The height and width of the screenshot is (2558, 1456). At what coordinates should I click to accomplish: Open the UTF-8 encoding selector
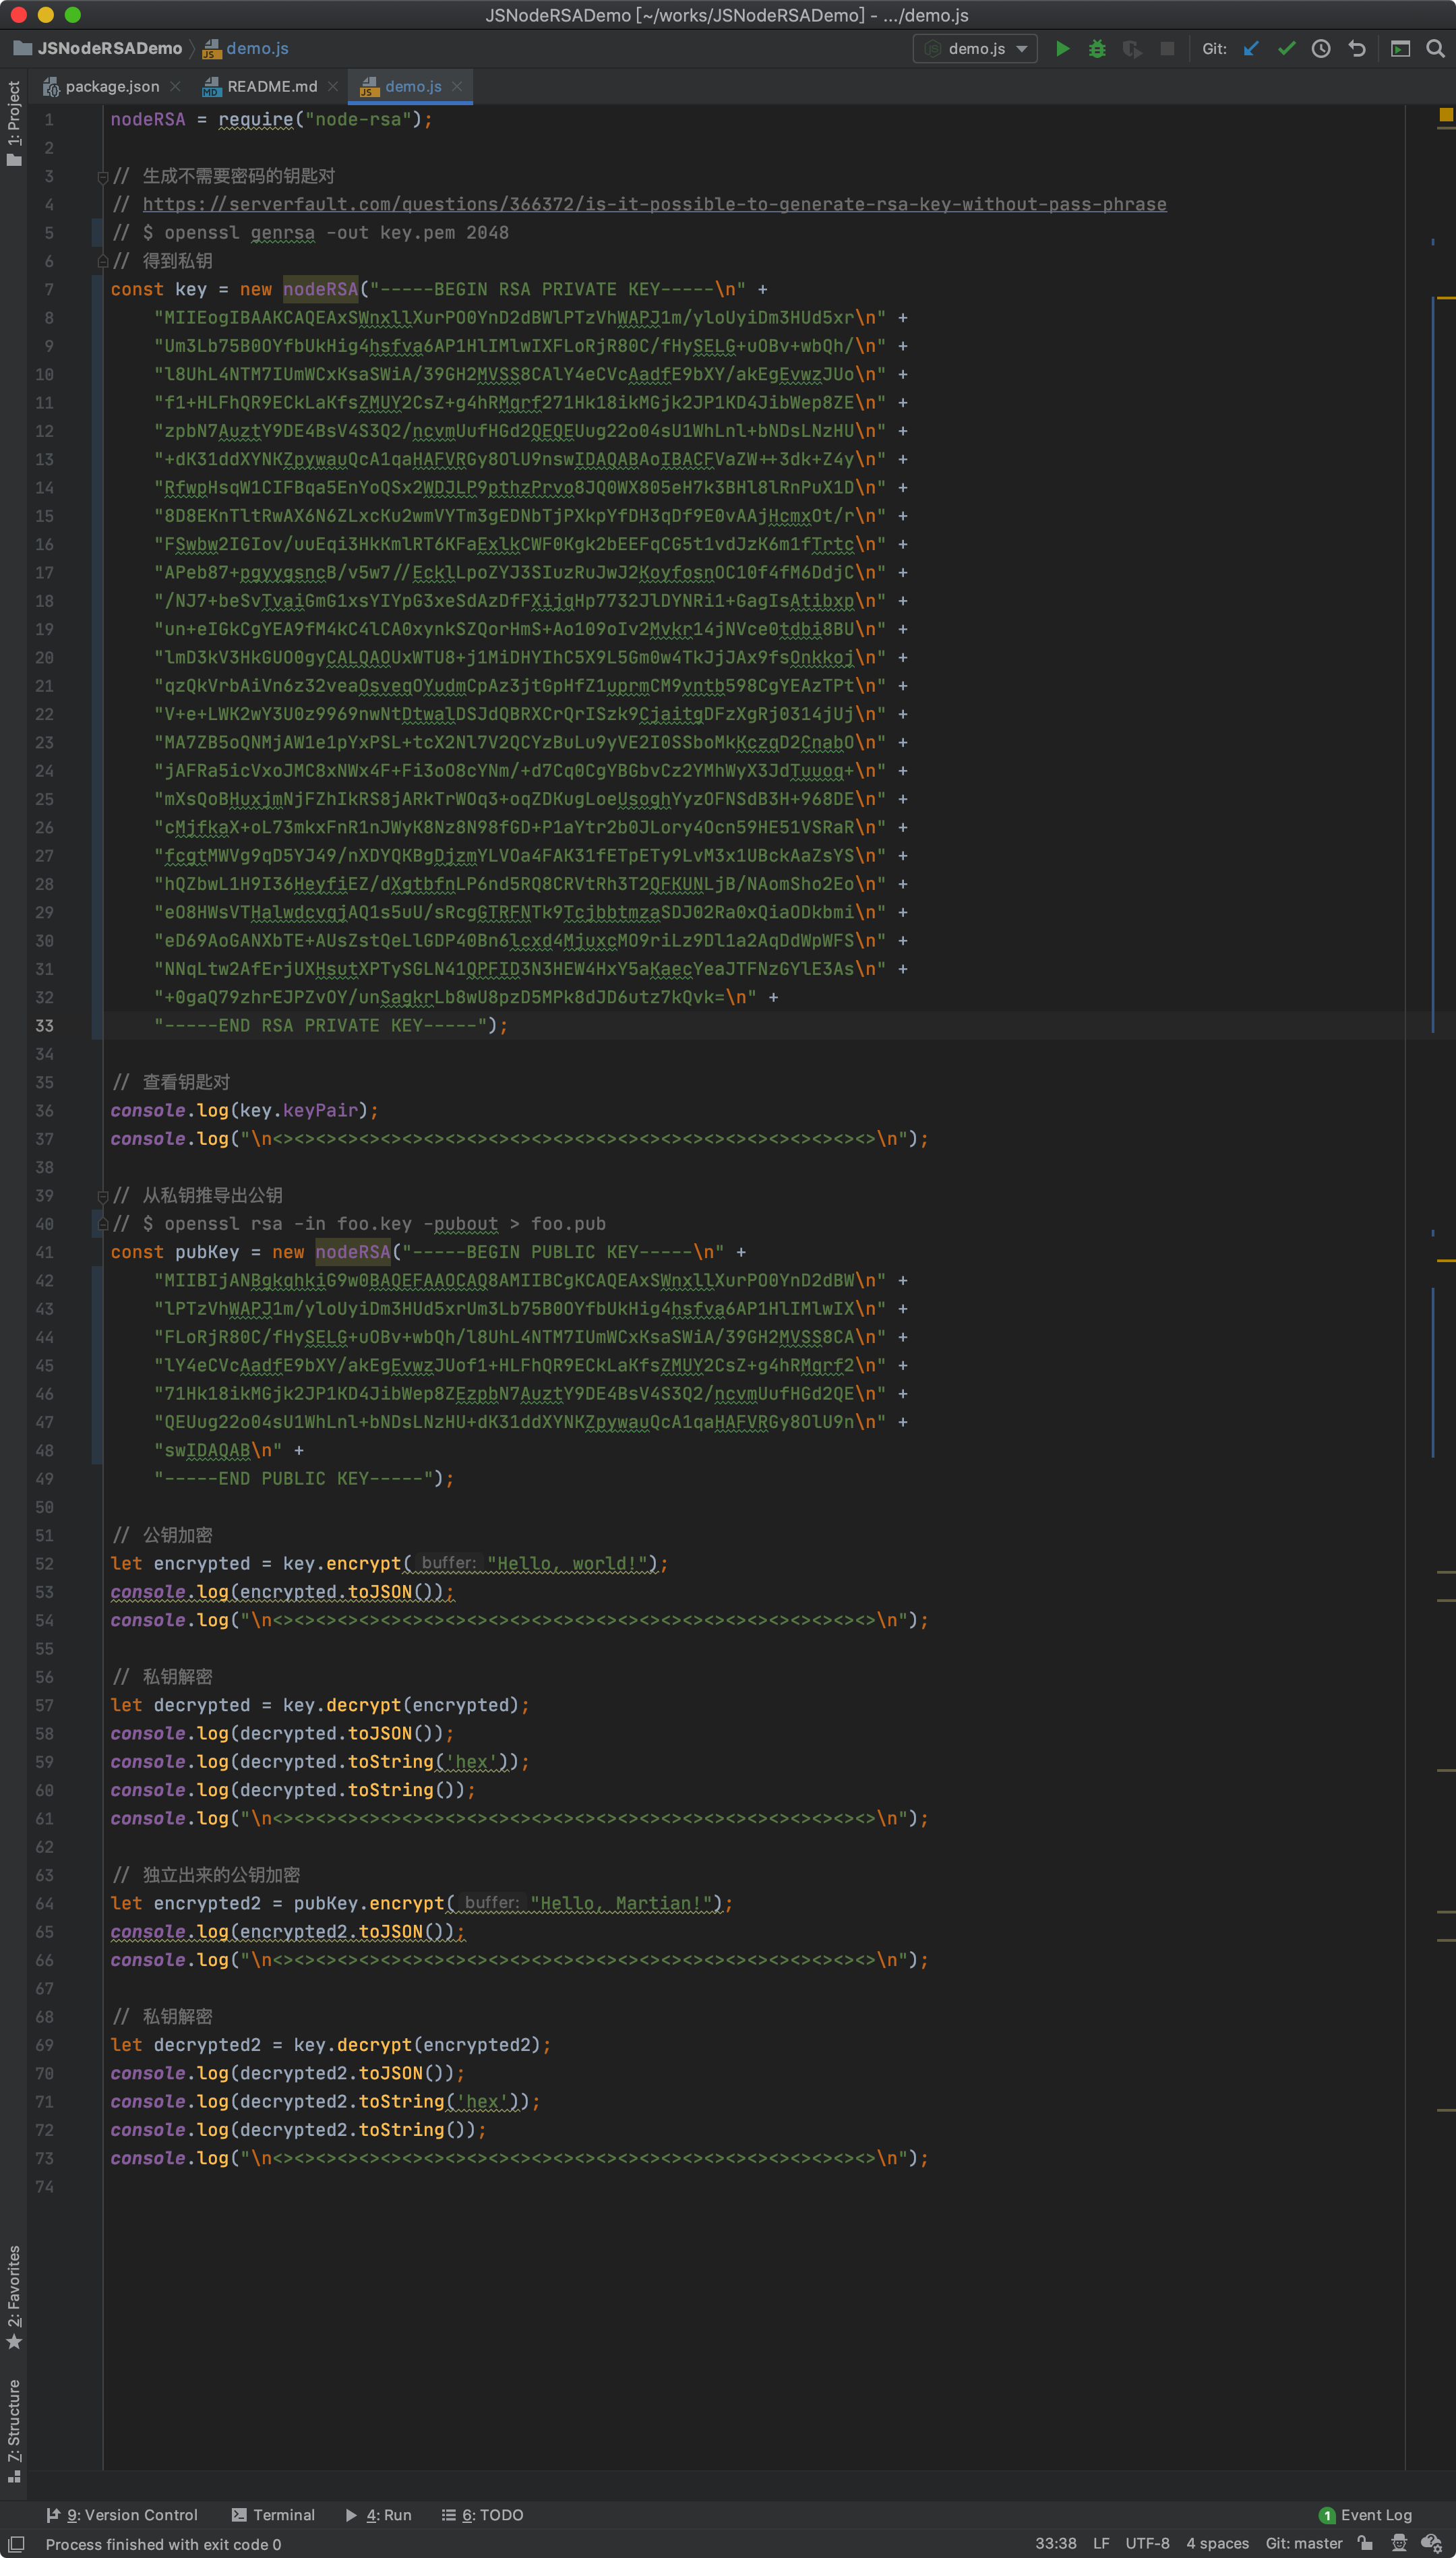point(1147,2543)
